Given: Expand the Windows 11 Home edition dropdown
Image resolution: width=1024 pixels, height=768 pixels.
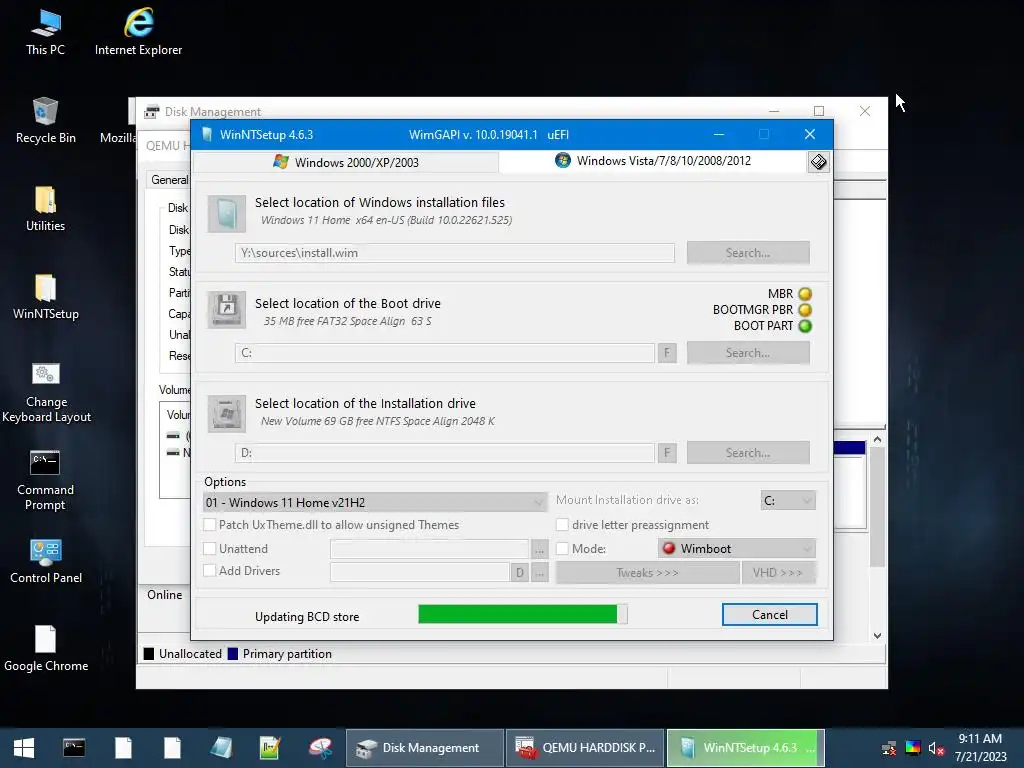Looking at the screenshot, I should 375,502.
